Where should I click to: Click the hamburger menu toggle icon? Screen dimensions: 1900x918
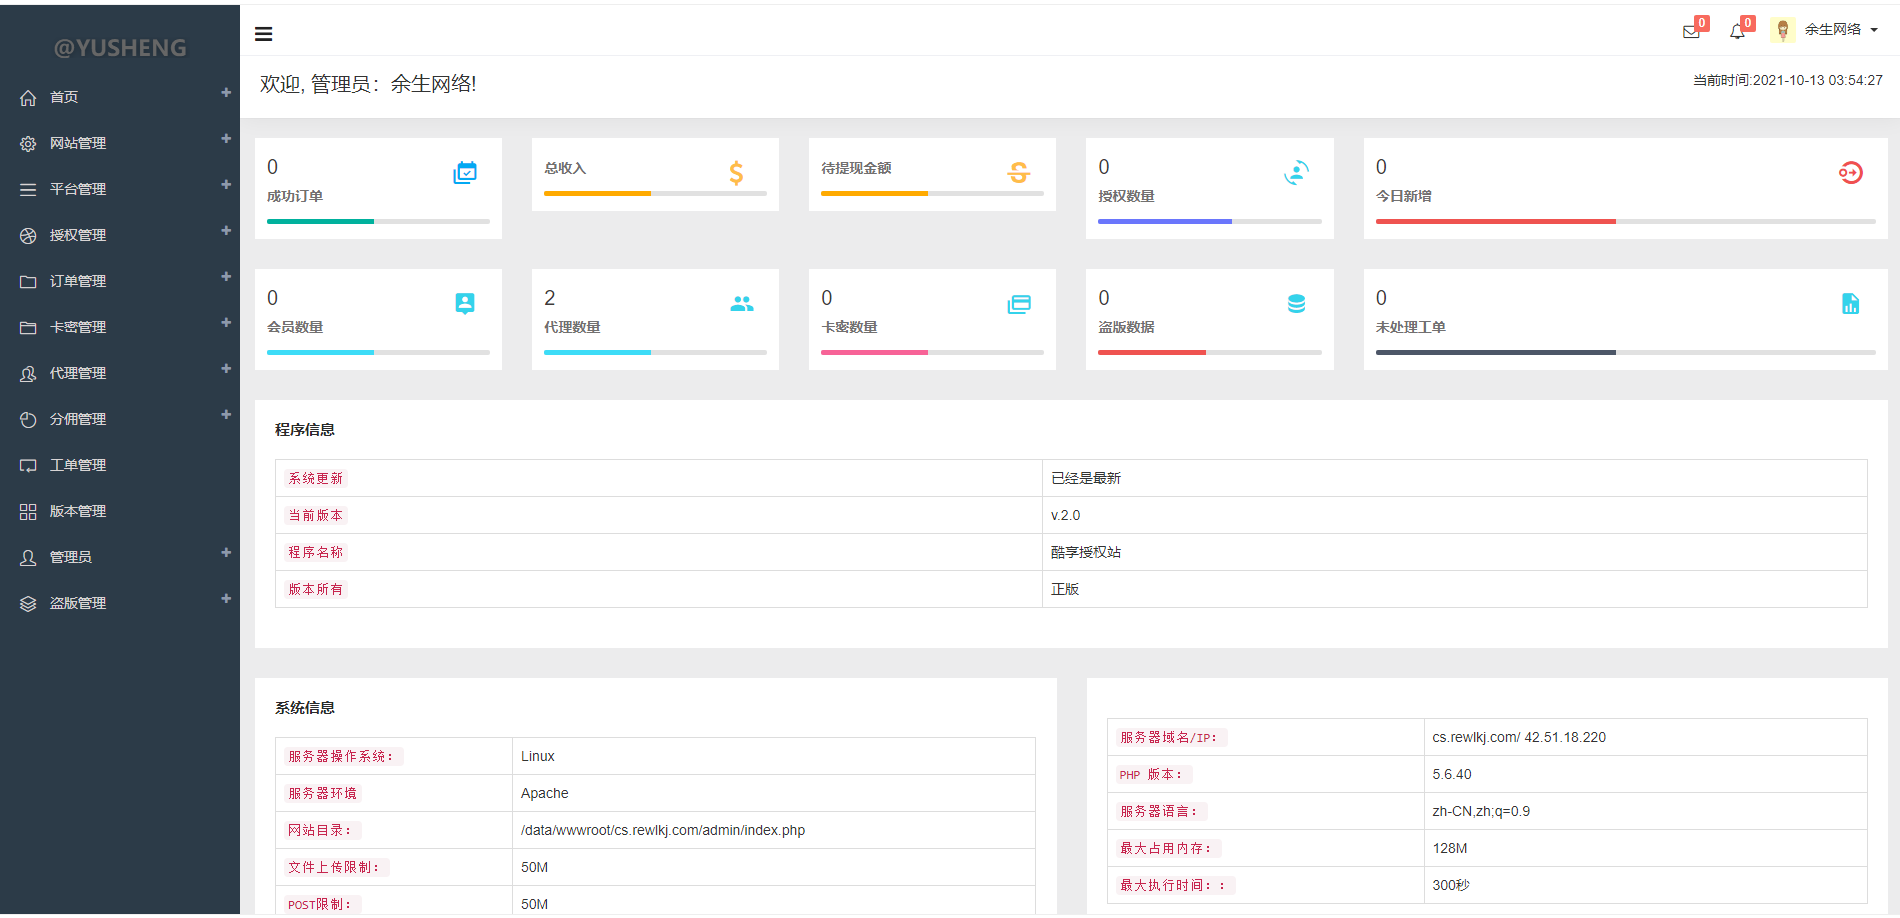[264, 34]
